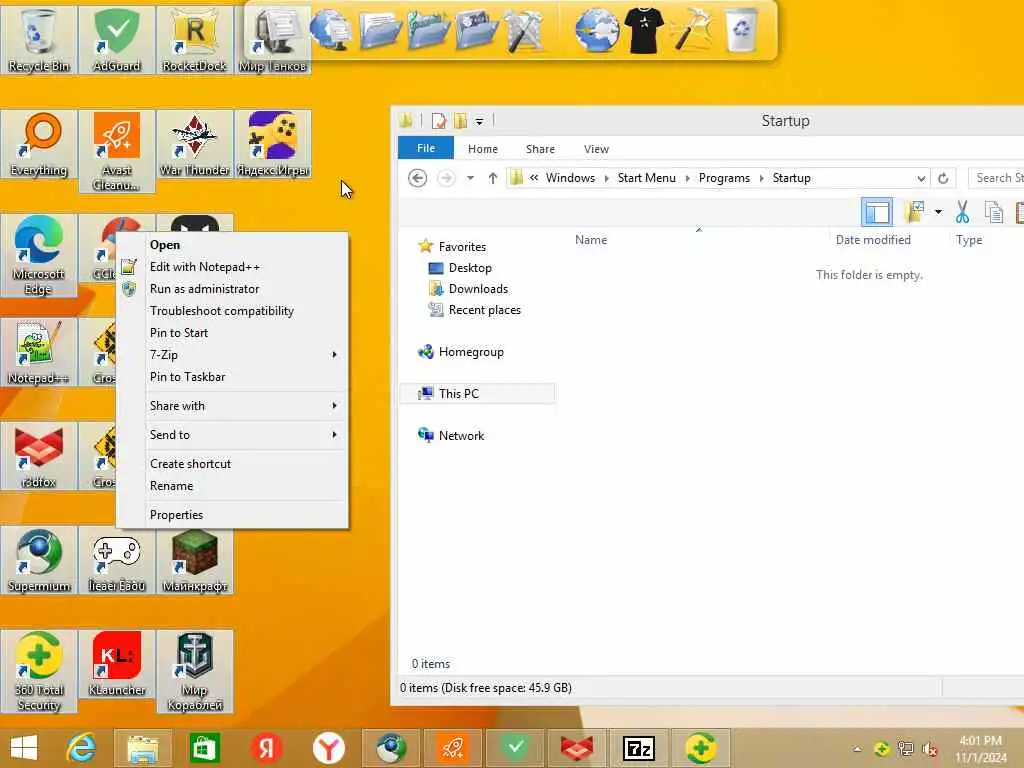Select the Майнкрафт desktop shortcut
This screenshot has height=768, width=1024.
click(195, 560)
